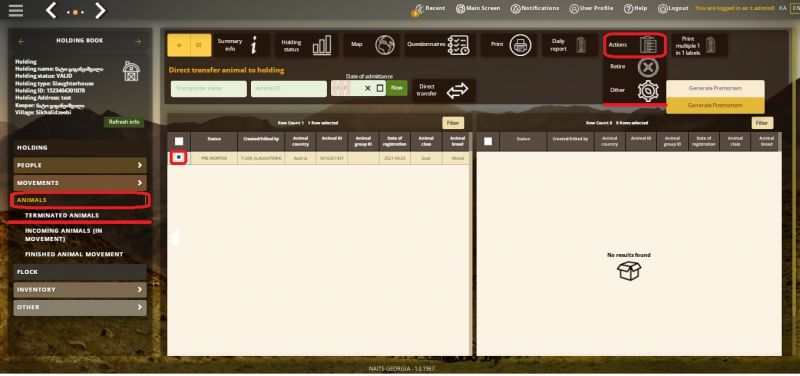Open INCOMING ANIMALS (IN MOVEMENT)

pos(64,235)
